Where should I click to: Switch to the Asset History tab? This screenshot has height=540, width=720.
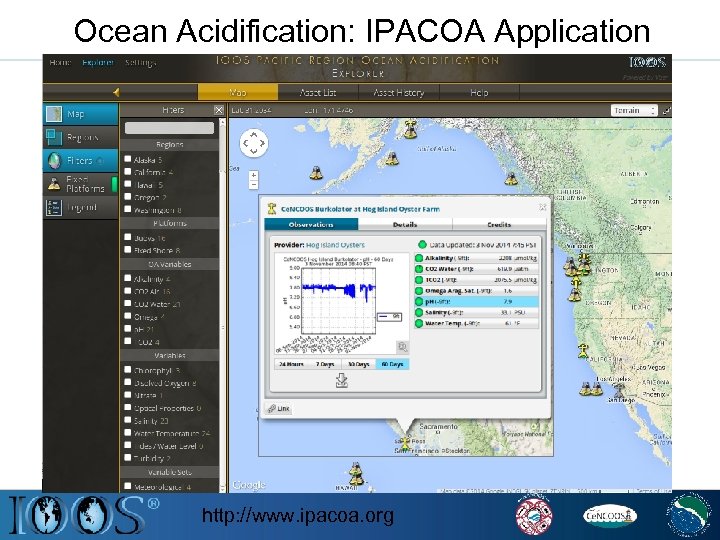[x=399, y=92]
